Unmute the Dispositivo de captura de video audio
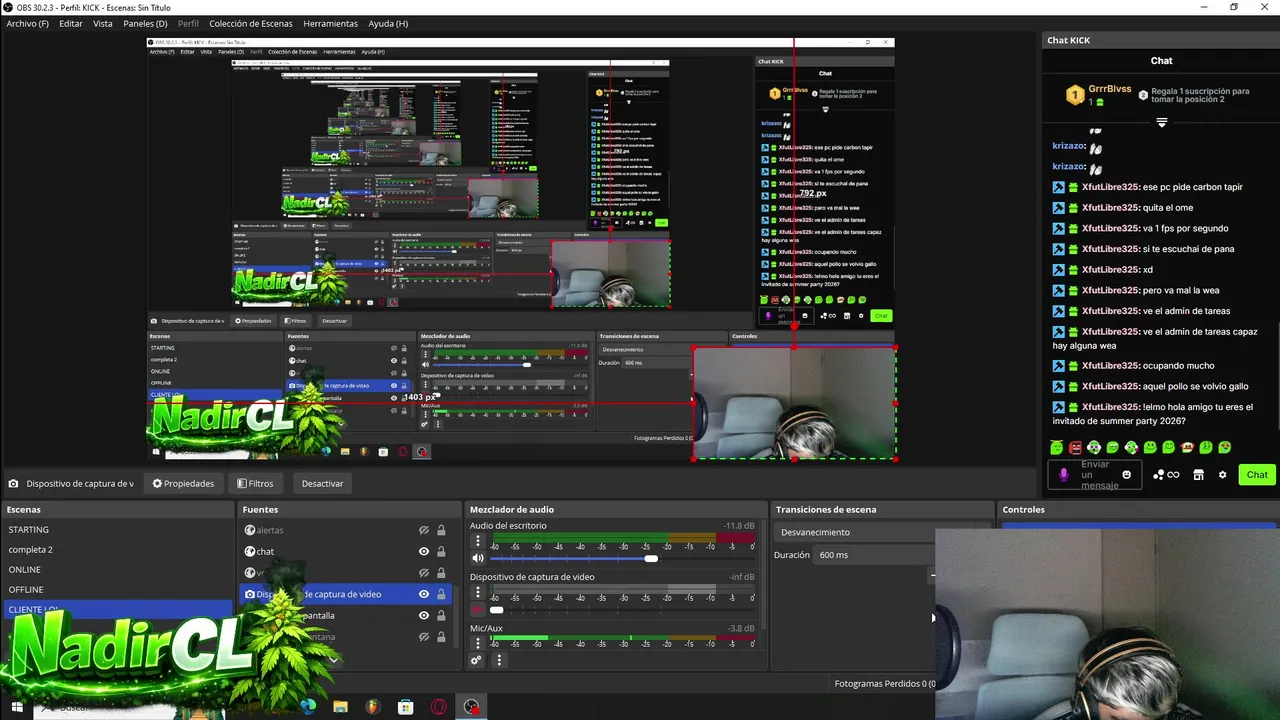This screenshot has height=720, width=1280. point(477,609)
